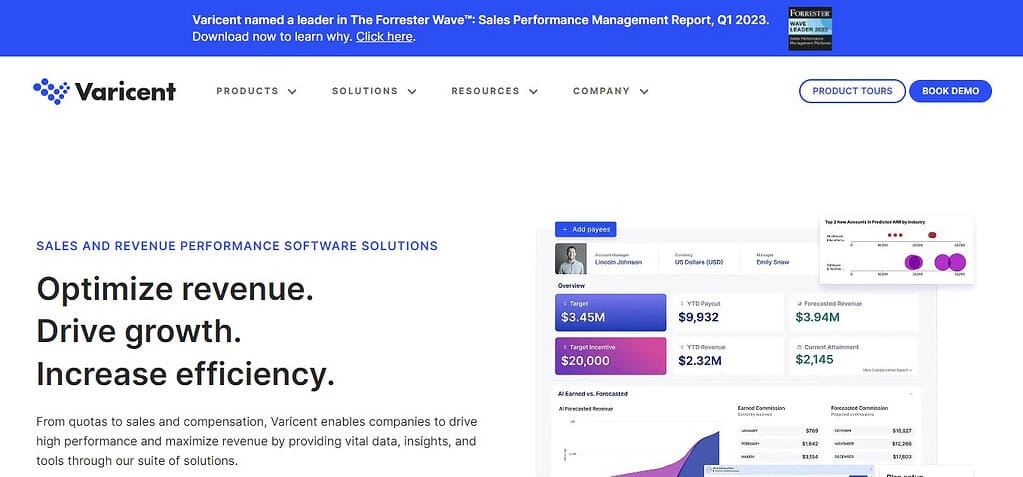Click the $12,266 forecasted commission amount
This screenshot has height=477, width=1023.
coord(902,444)
